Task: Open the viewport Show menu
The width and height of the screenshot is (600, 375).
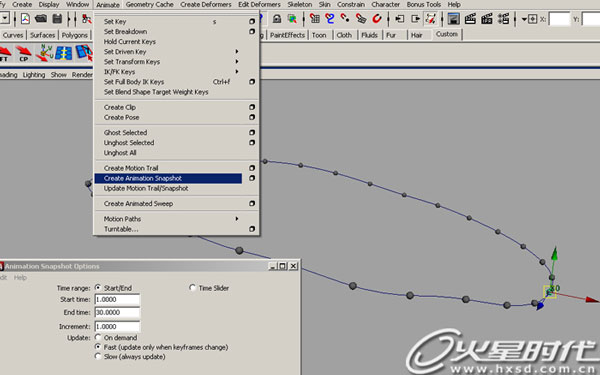Action: (59, 75)
